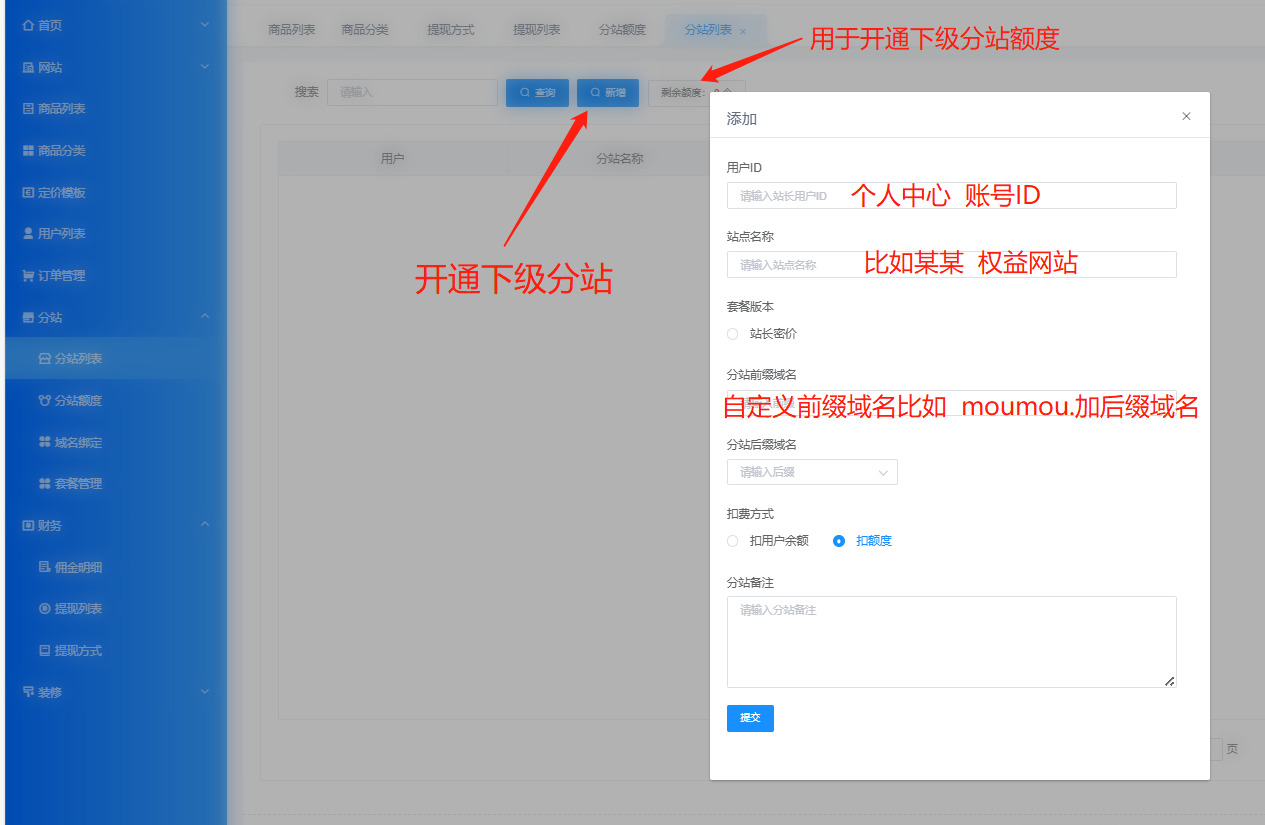This screenshot has width=1265, height=825.
Task: Select the 扣额度 radio option
Action: click(x=839, y=541)
